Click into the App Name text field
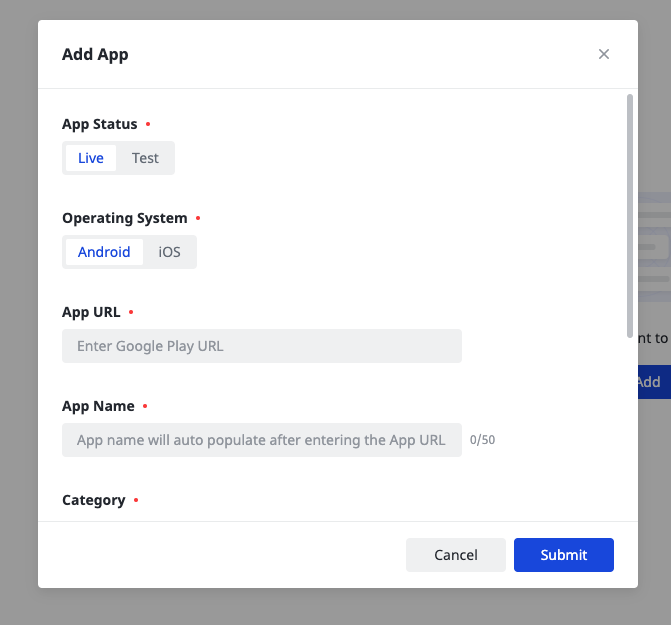 click(x=262, y=440)
